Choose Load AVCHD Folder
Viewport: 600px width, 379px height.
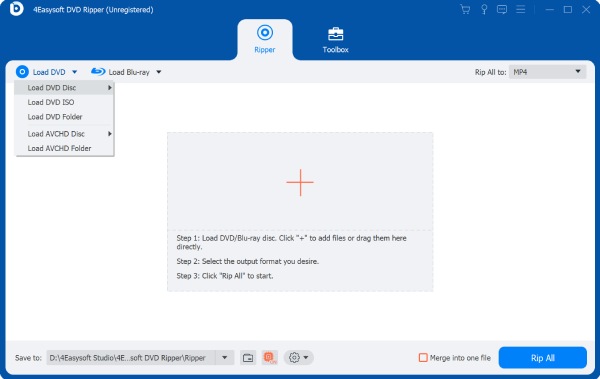[64, 148]
